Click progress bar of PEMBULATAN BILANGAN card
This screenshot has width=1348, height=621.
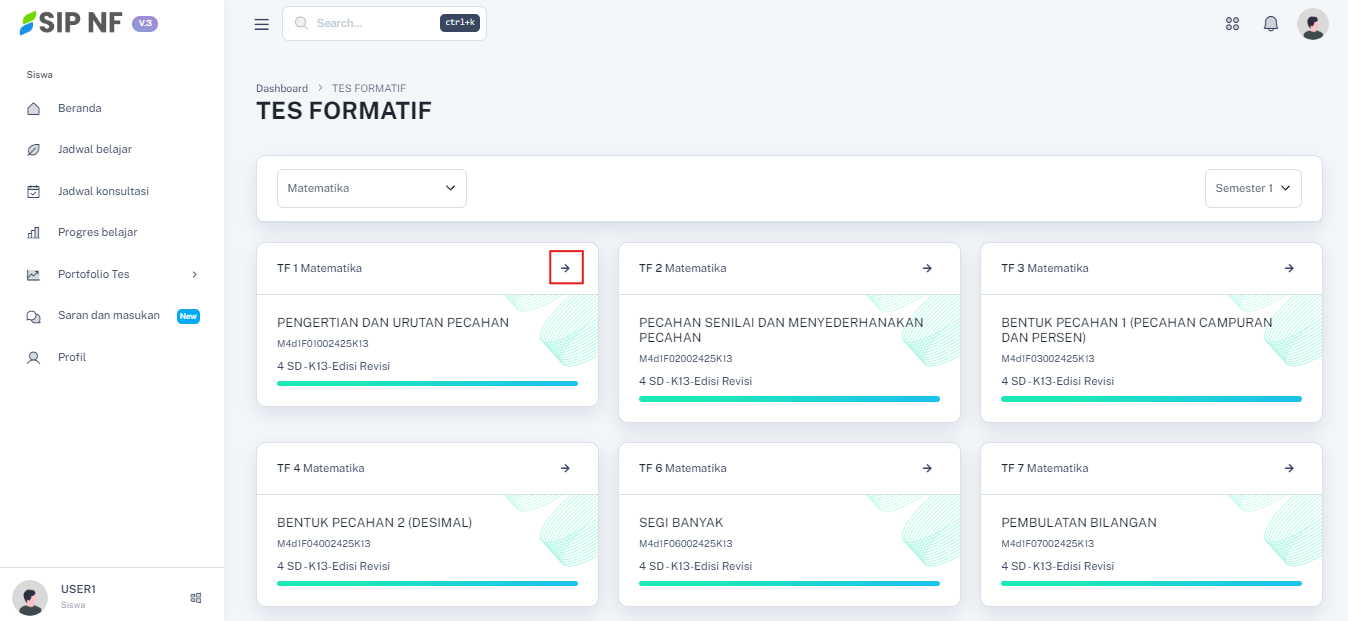click(x=1151, y=583)
